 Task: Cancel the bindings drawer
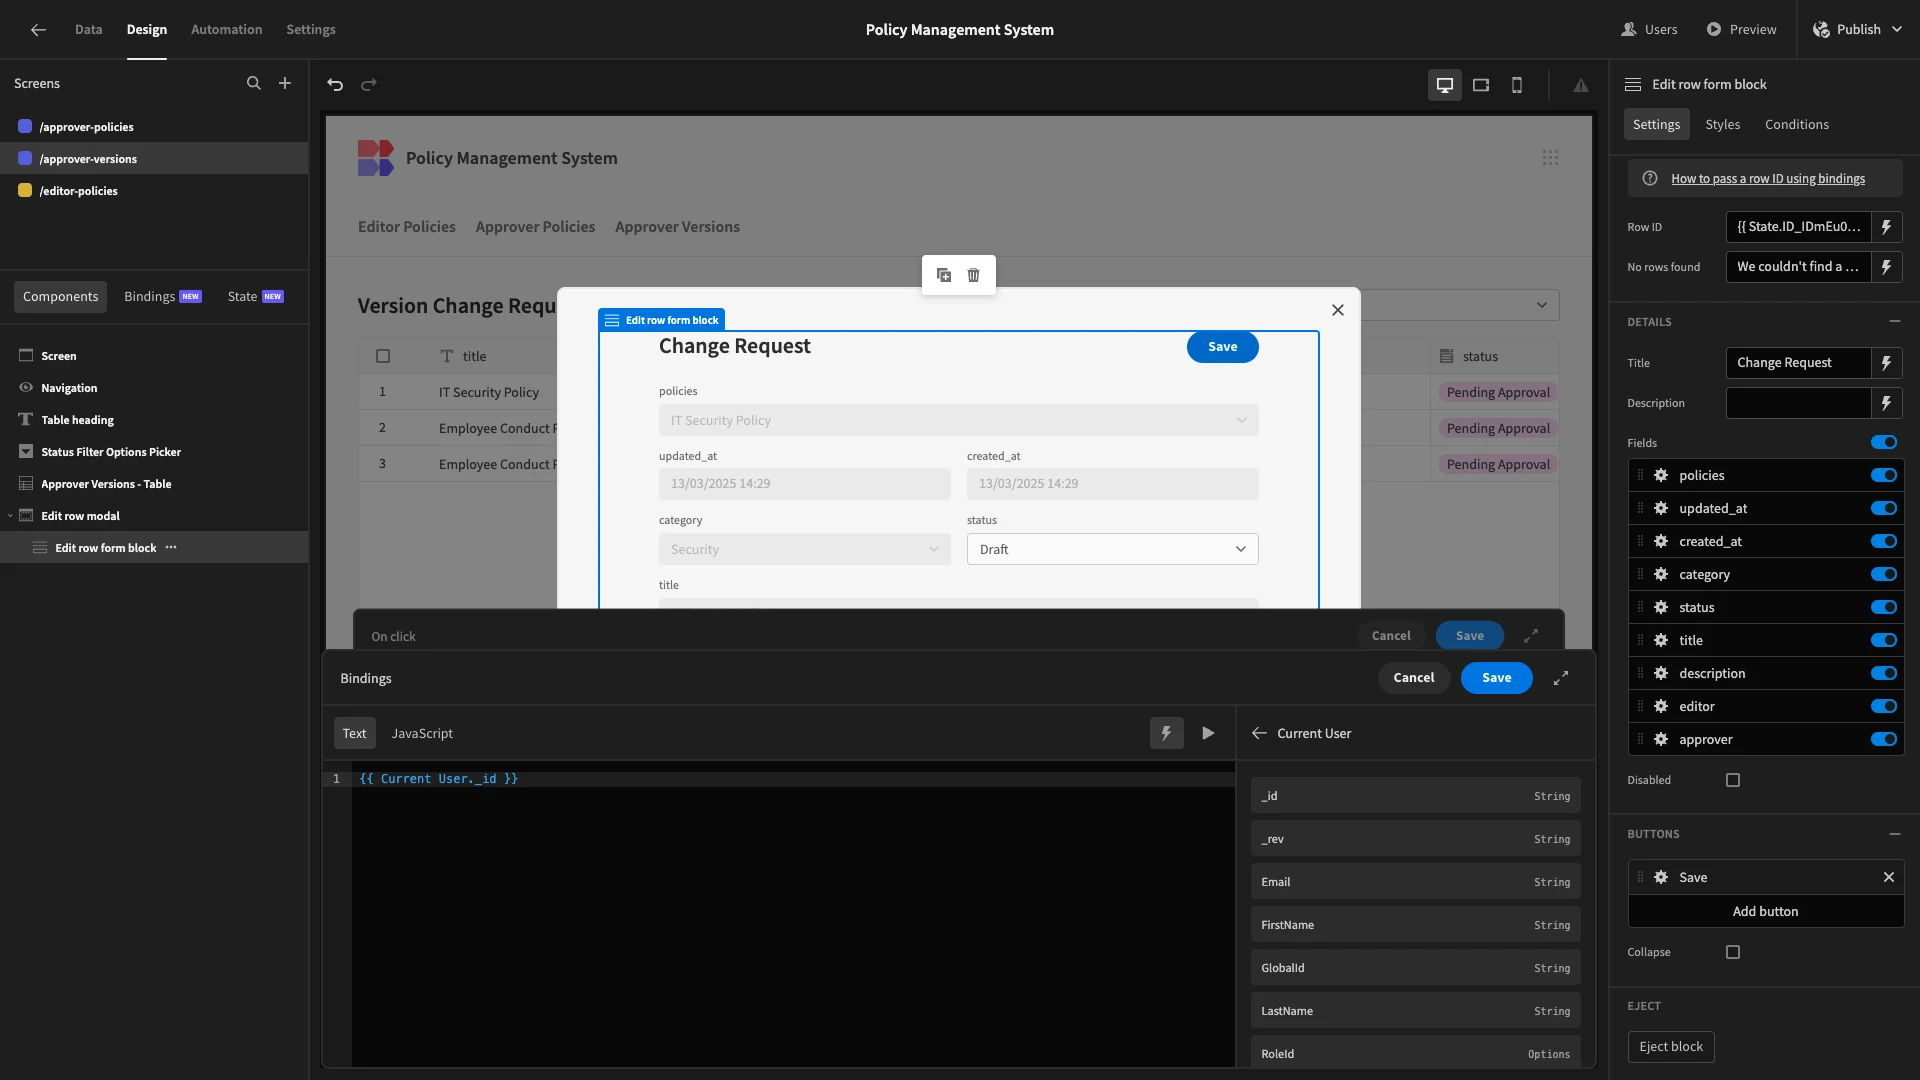point(1413,678)
